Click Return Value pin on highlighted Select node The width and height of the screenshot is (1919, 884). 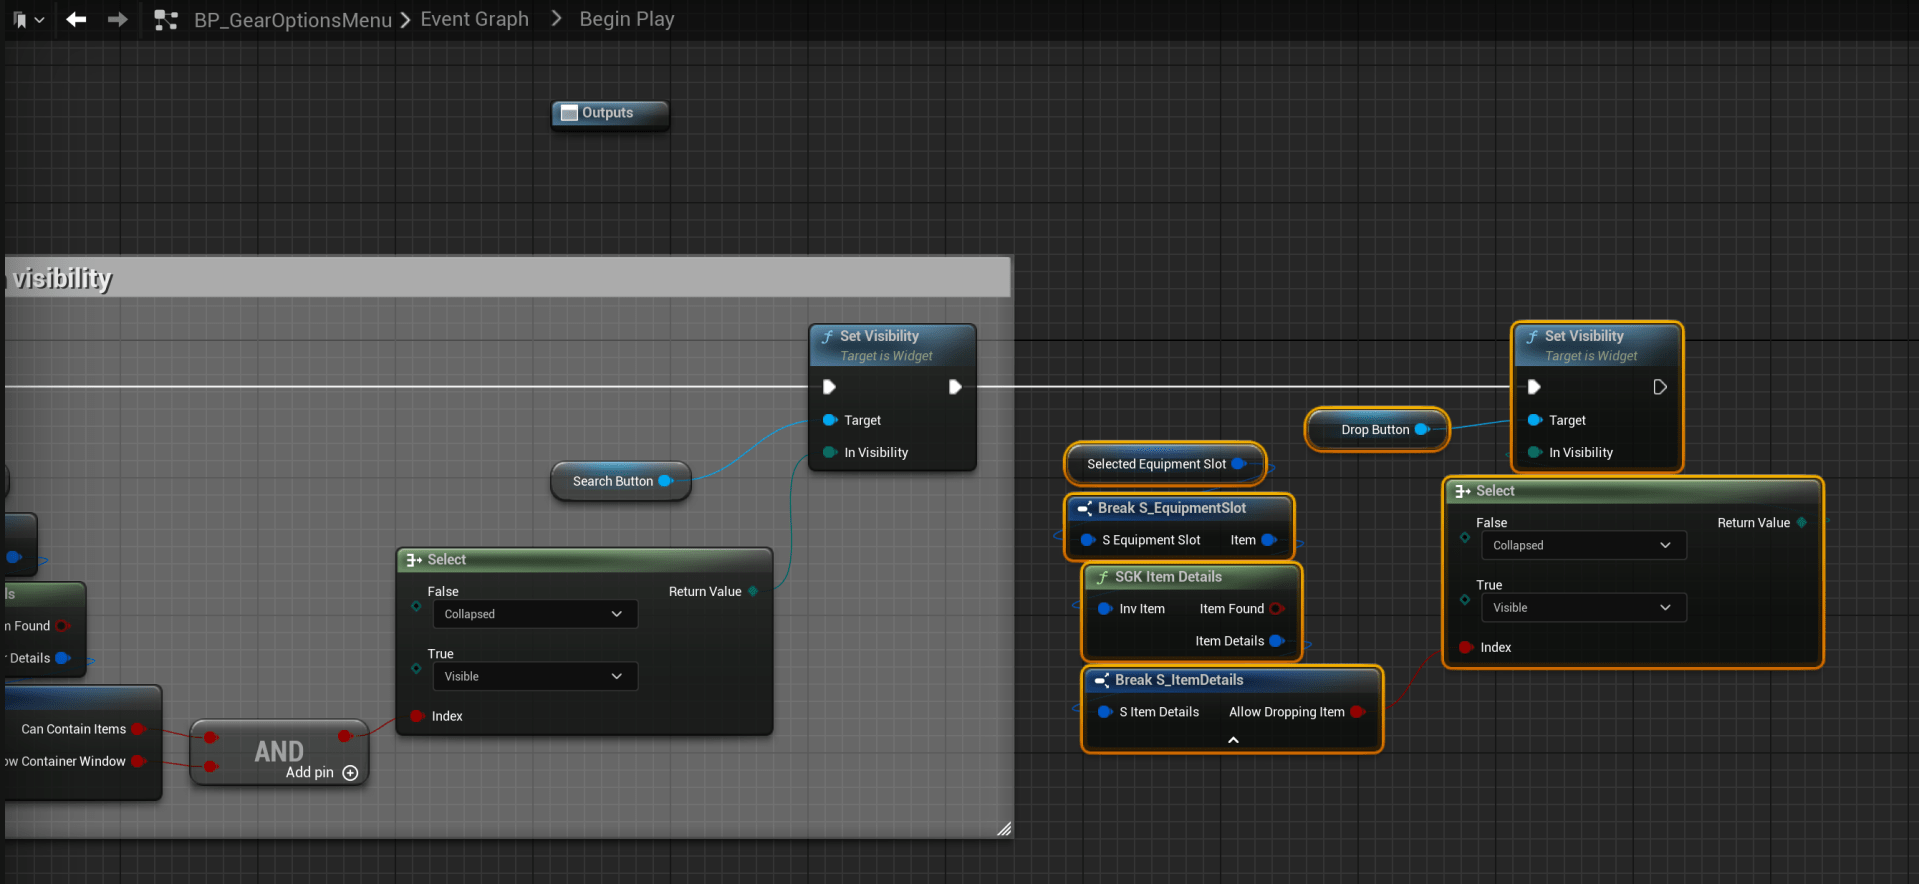[x=1801, y=523]
